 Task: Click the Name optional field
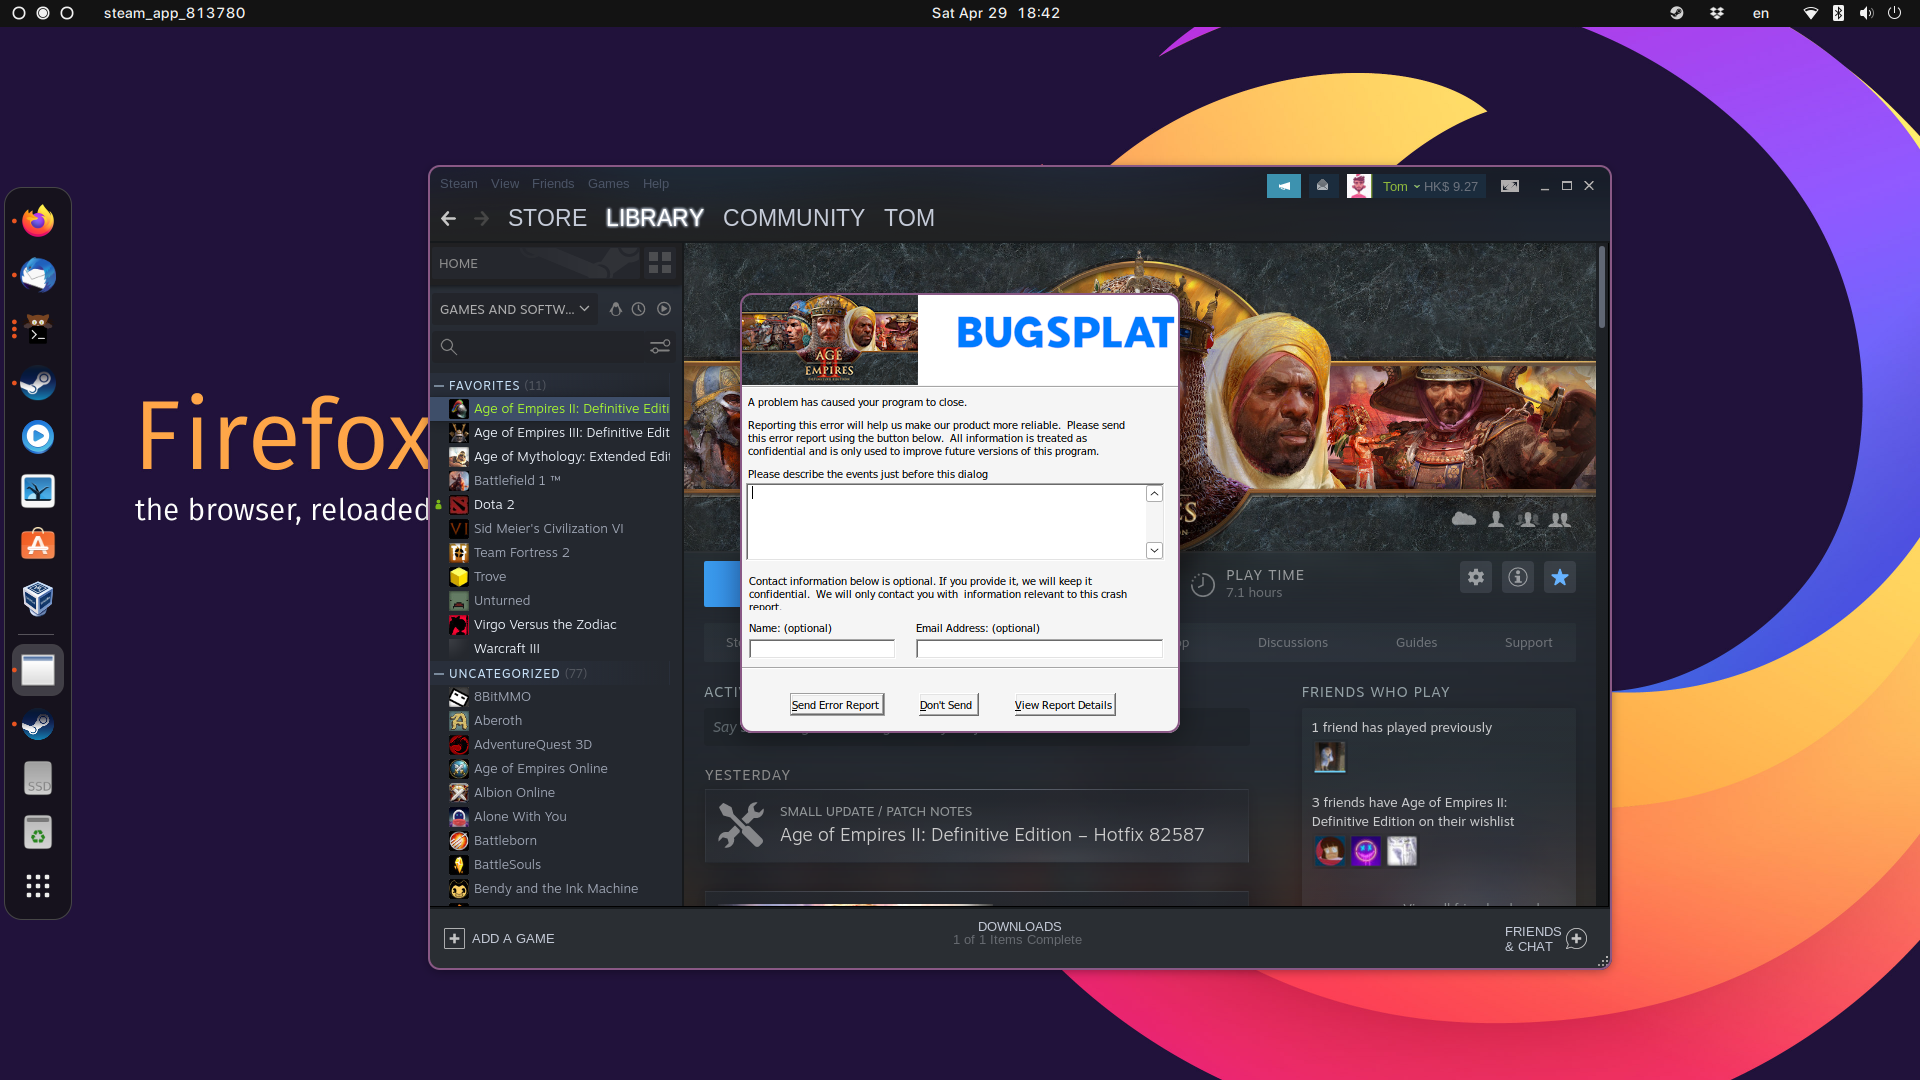[x=822, y=649]
